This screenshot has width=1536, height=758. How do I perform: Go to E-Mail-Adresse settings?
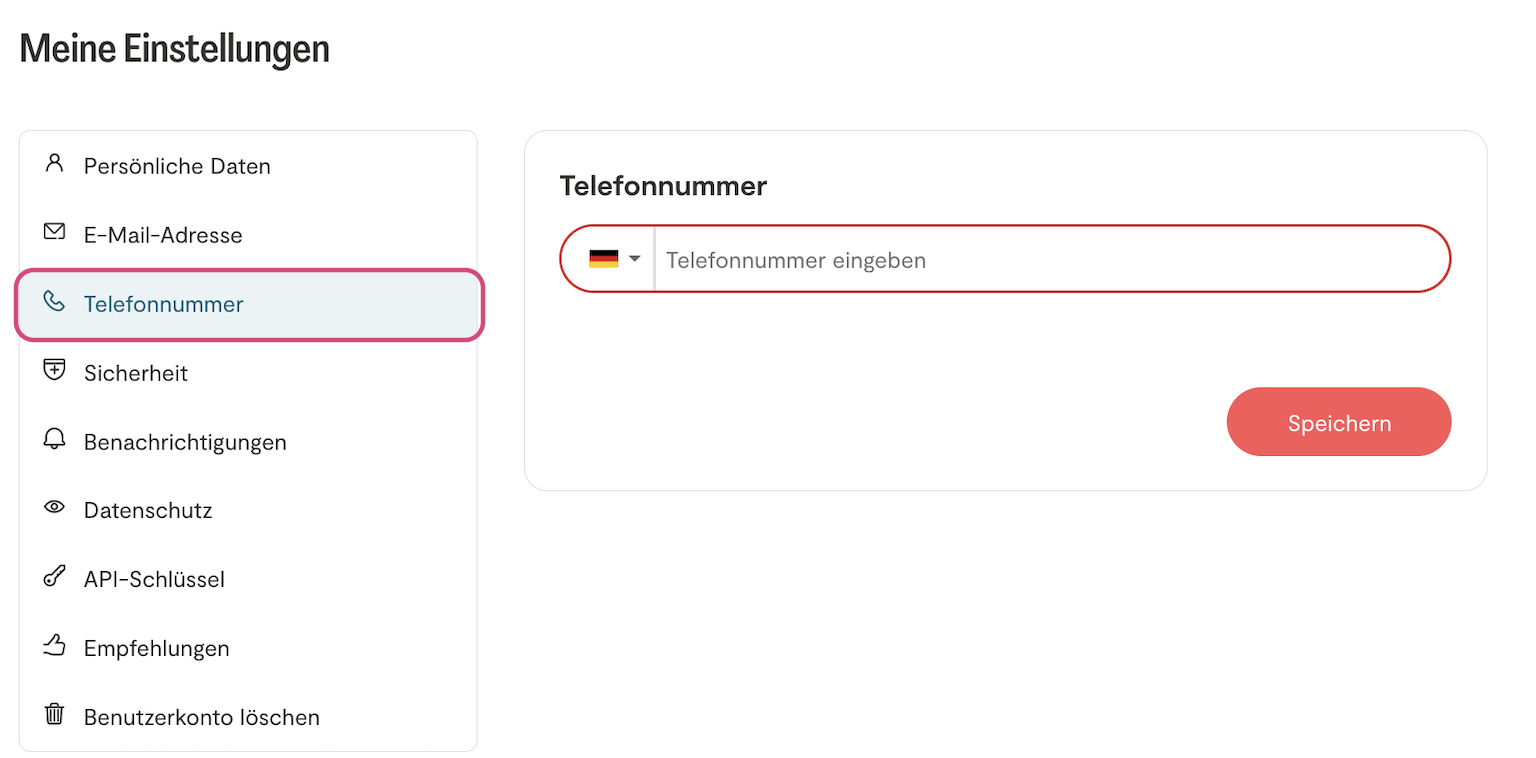tap(163, 235)
